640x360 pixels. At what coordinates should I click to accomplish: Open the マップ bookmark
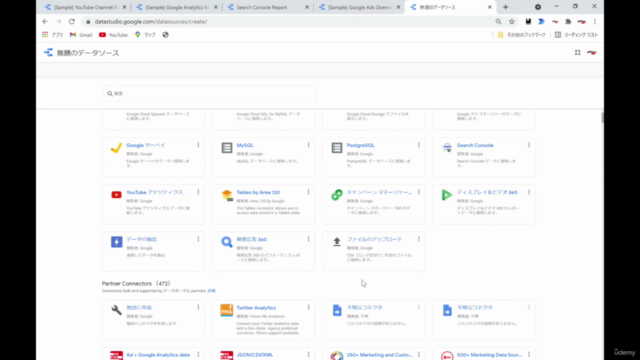click(145, 35)
